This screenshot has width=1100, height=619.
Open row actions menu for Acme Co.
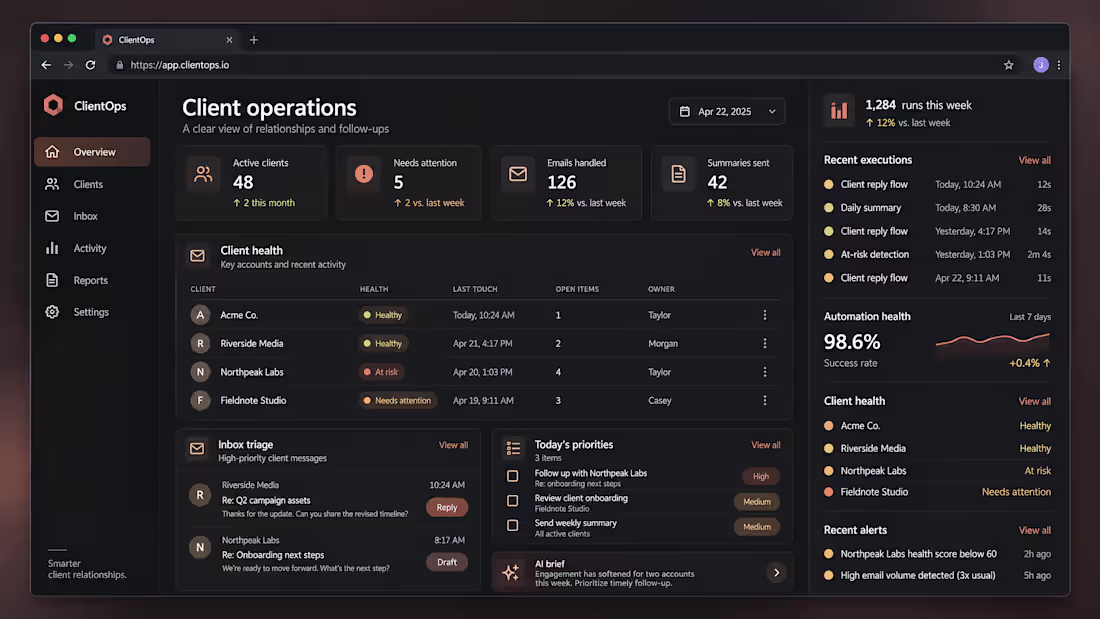[765, 315]
